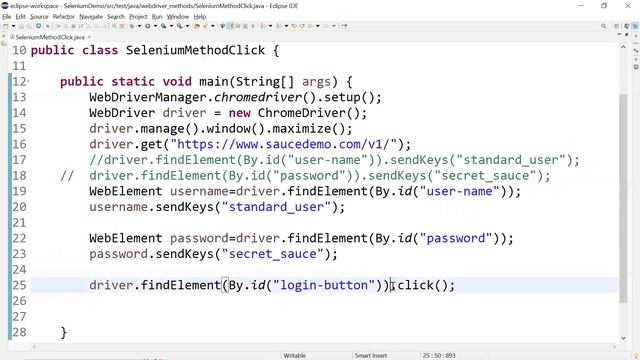The width and height of the screenshot is (640, 360).
Task: Click the variable "password" in line 22
Action: point(199,238)
